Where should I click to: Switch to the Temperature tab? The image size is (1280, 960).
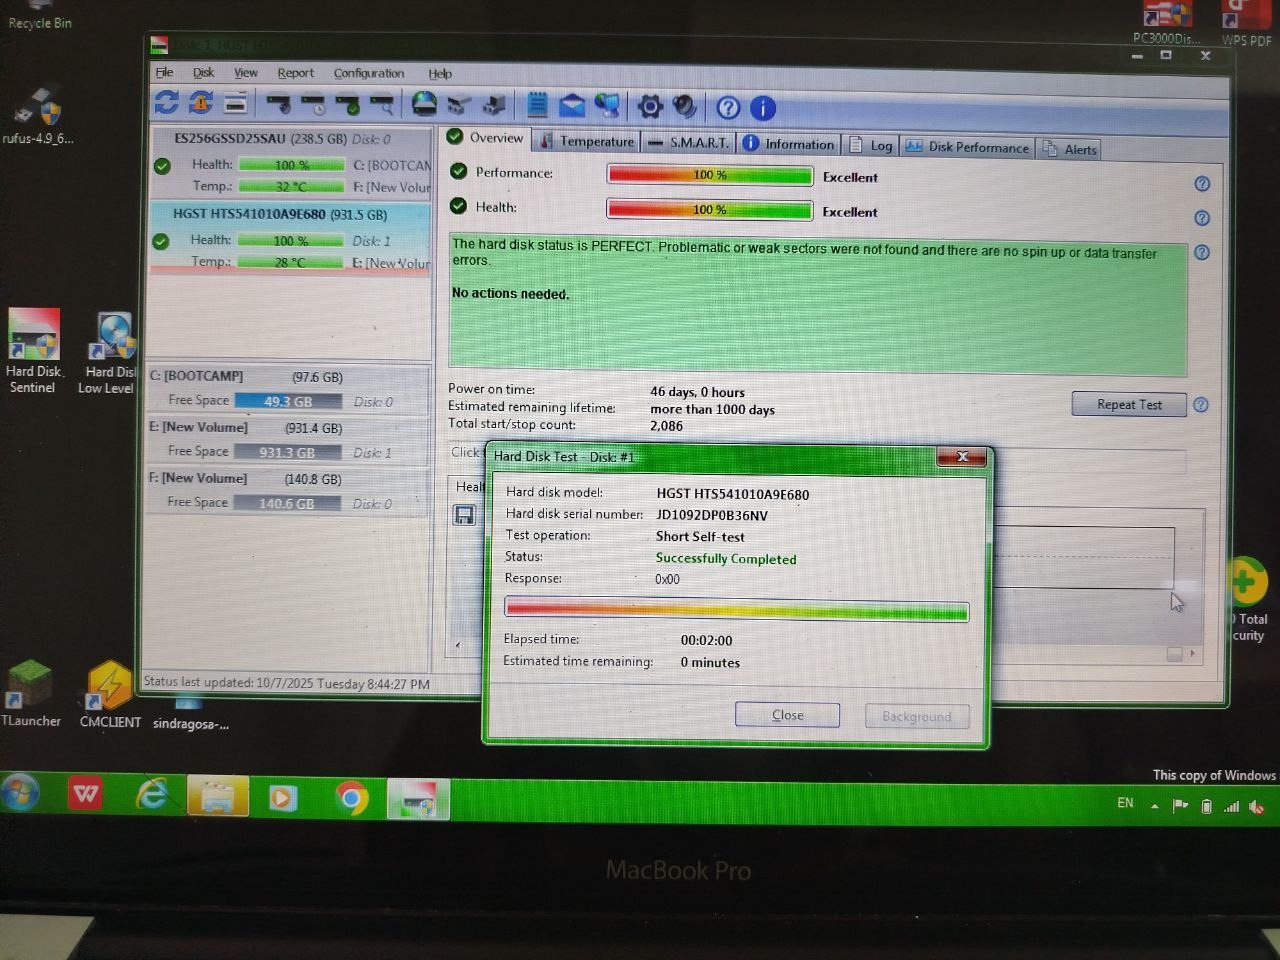tap(587, 142)
